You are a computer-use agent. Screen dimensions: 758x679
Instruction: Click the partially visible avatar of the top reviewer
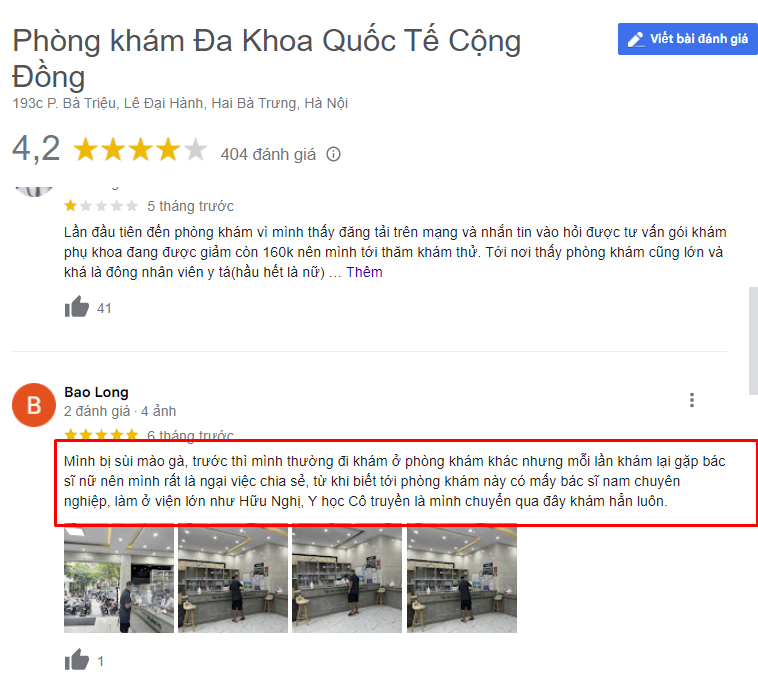[x=34, y=192]
